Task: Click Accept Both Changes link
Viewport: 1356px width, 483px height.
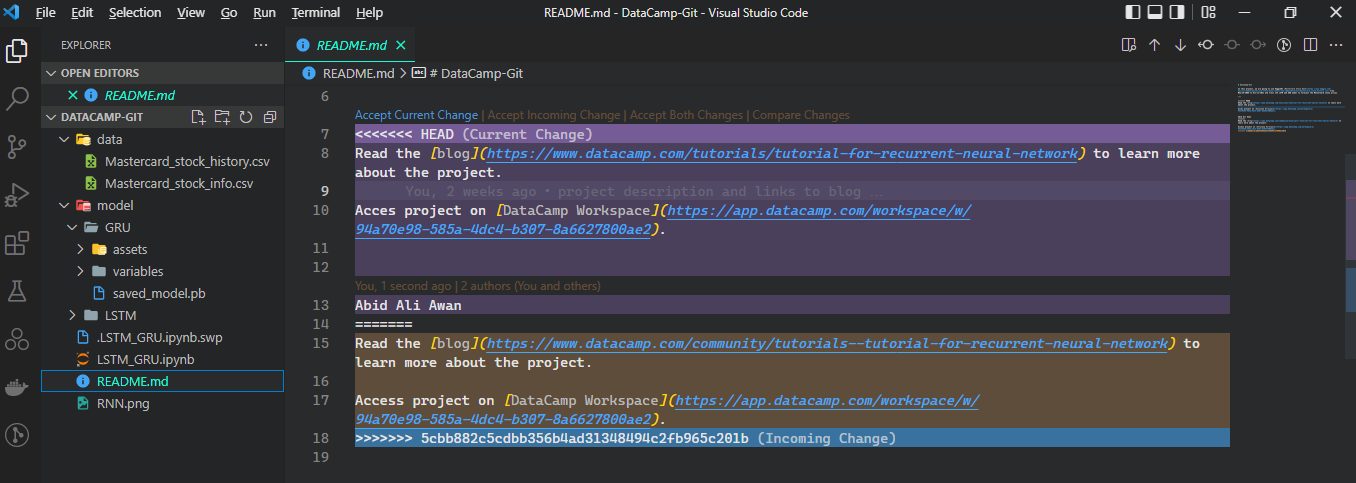Action: point(687,115)
